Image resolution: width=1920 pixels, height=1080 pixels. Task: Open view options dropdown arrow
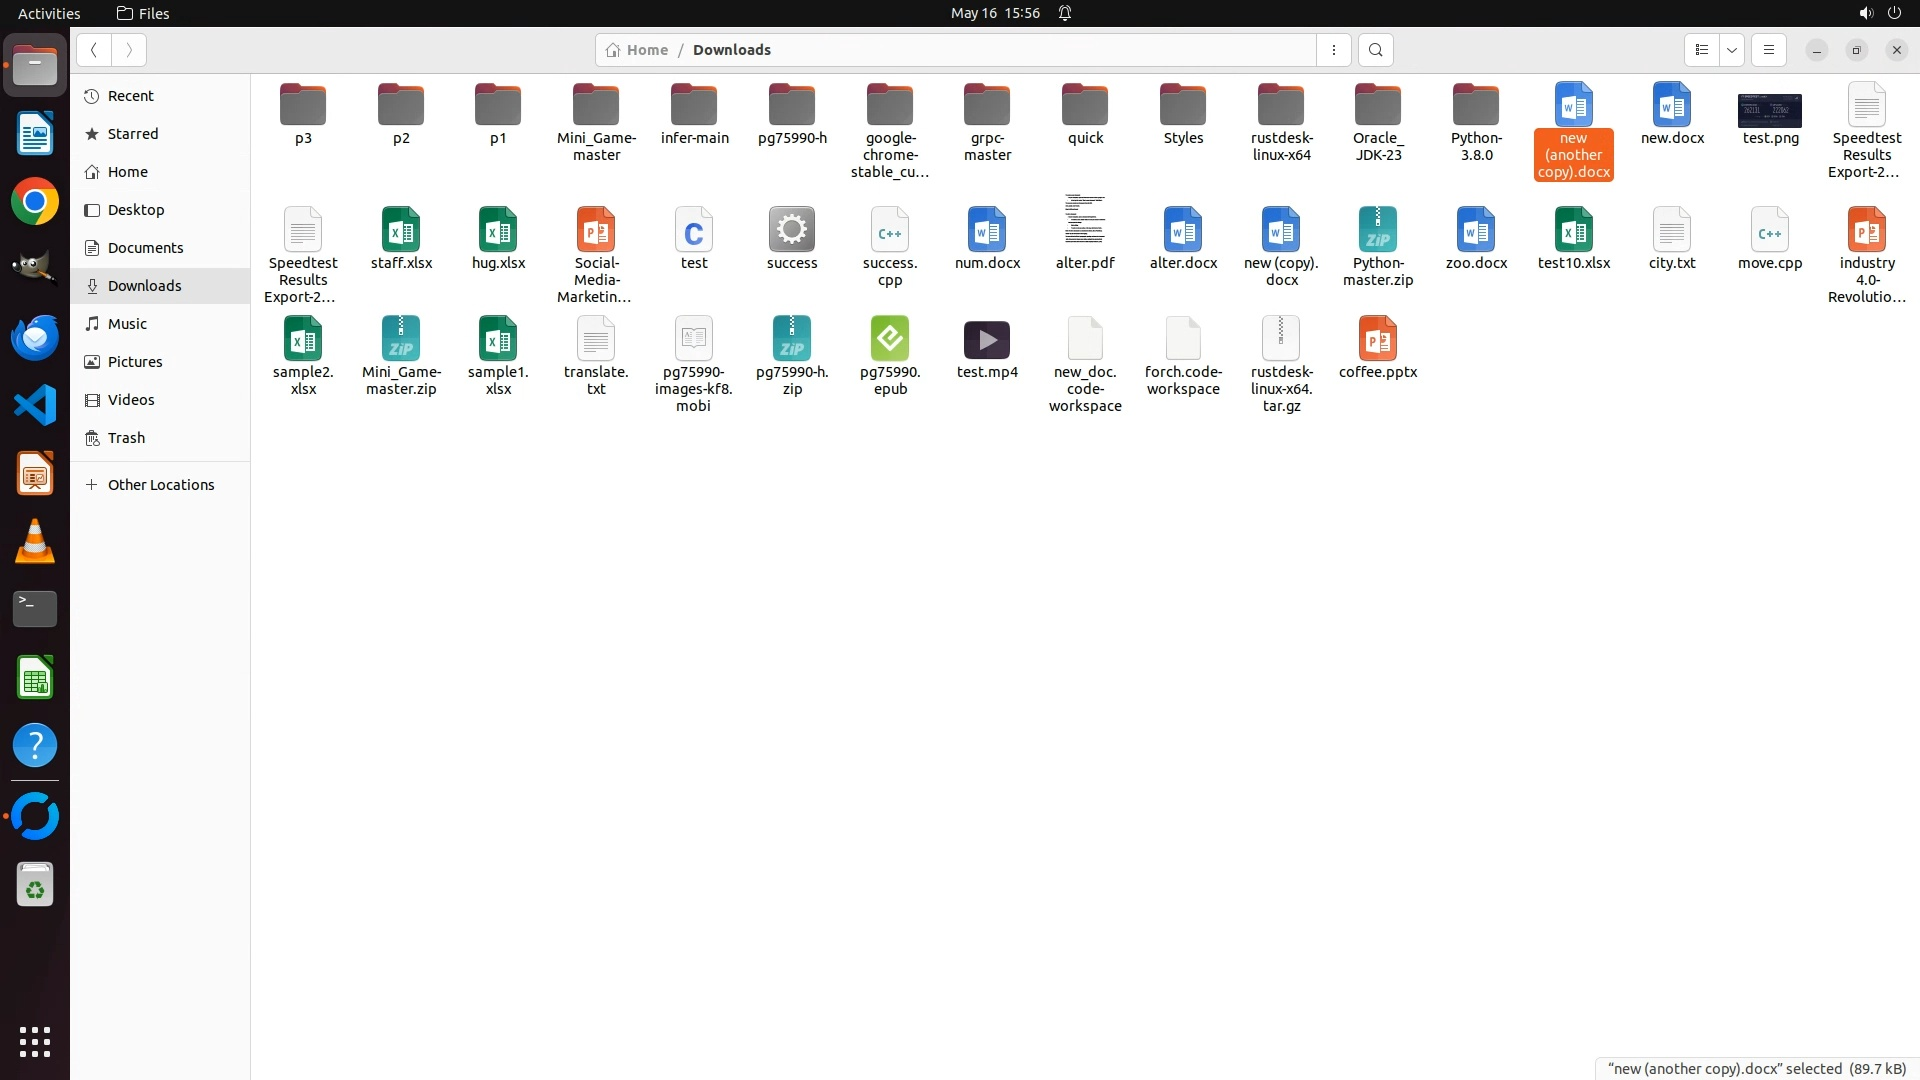(x=1732, y=50)
